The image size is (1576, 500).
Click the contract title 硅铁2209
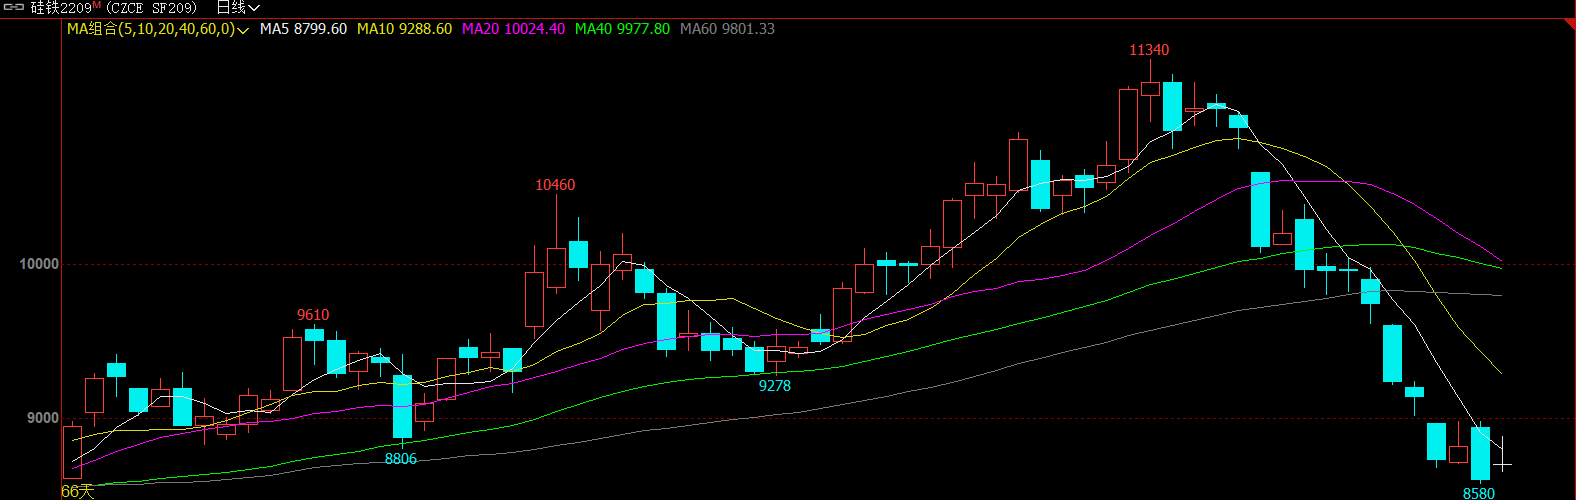pyautogui.click(x=61, y=8)
